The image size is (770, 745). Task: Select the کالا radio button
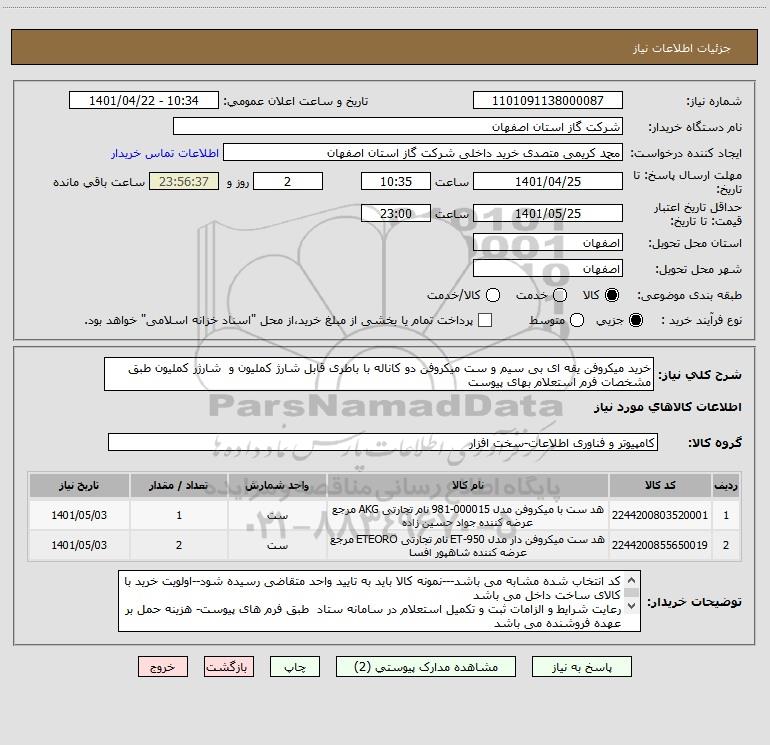point(612,295)
